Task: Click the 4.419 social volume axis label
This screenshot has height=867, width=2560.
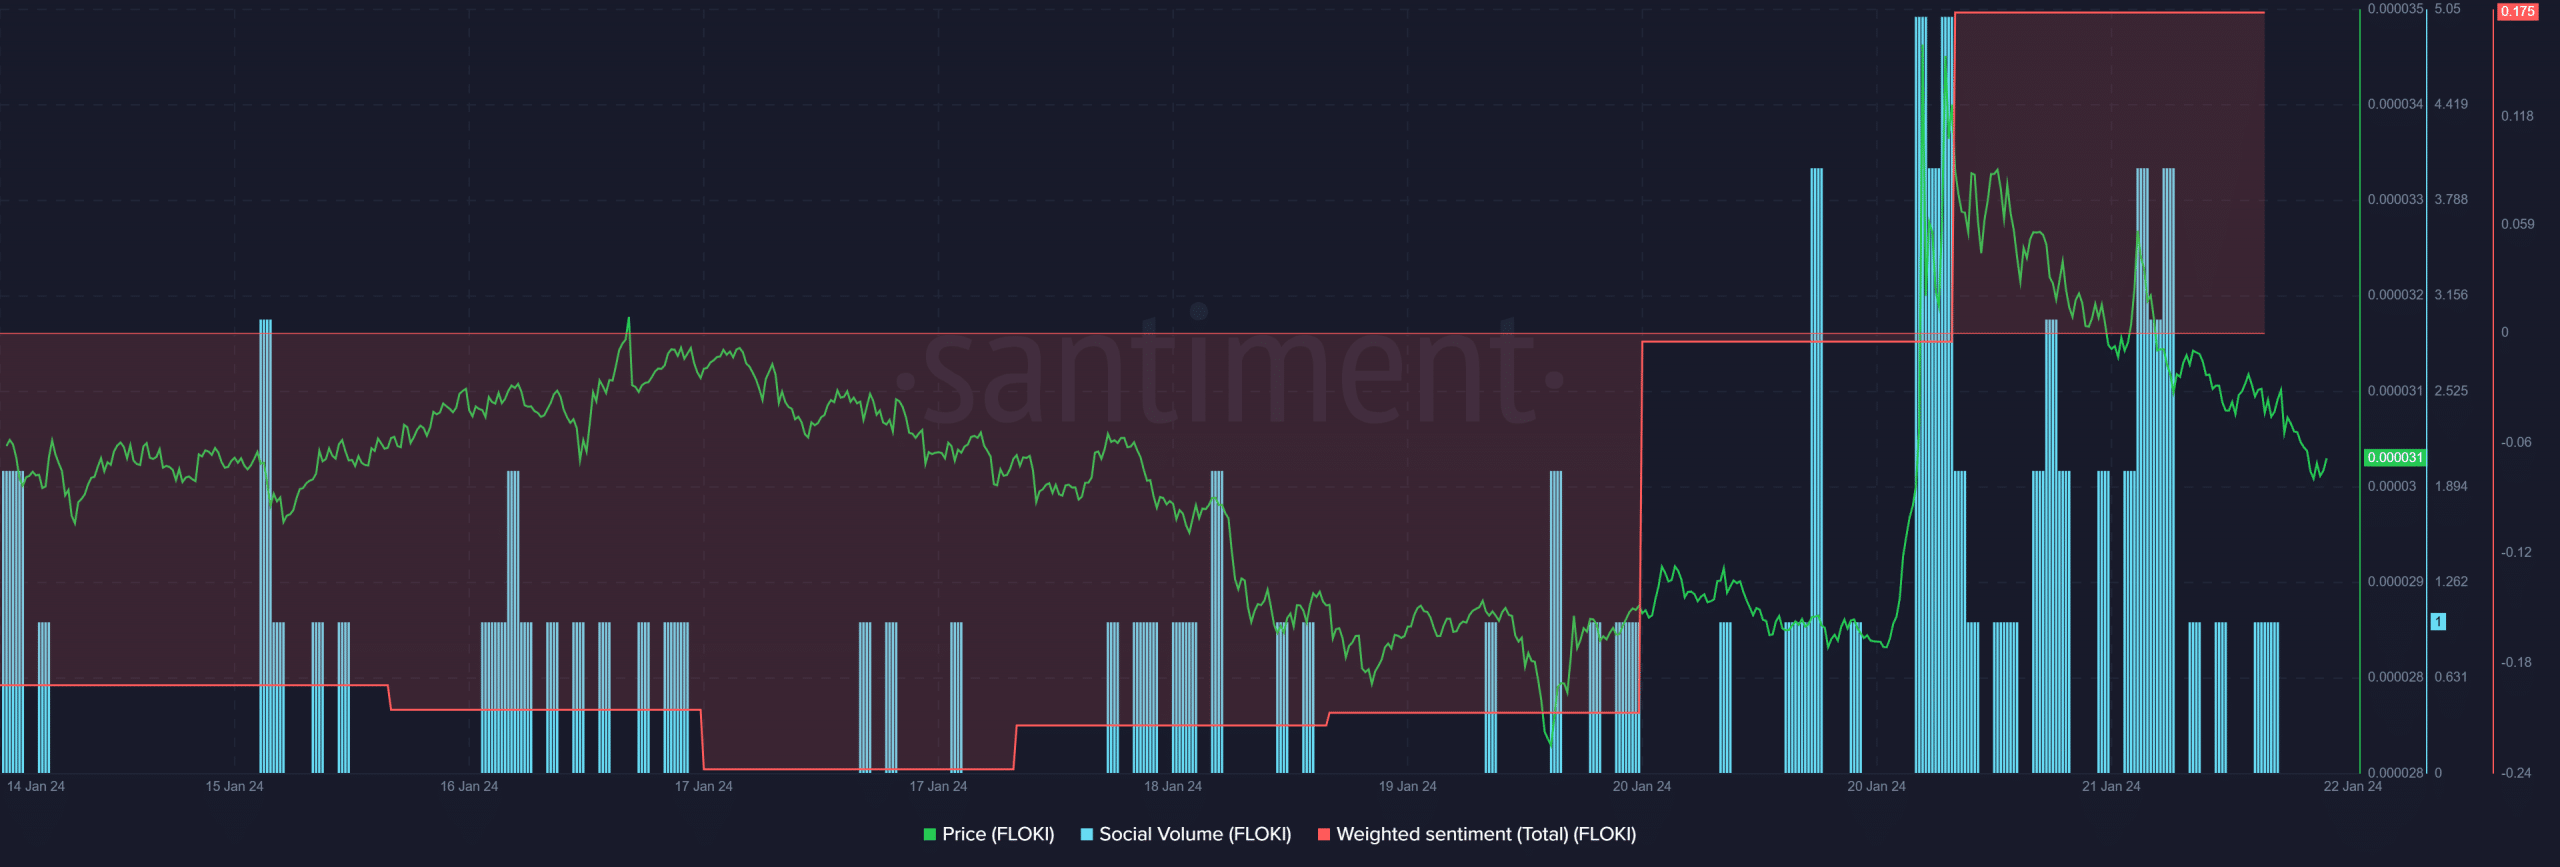Action: 2451,104
